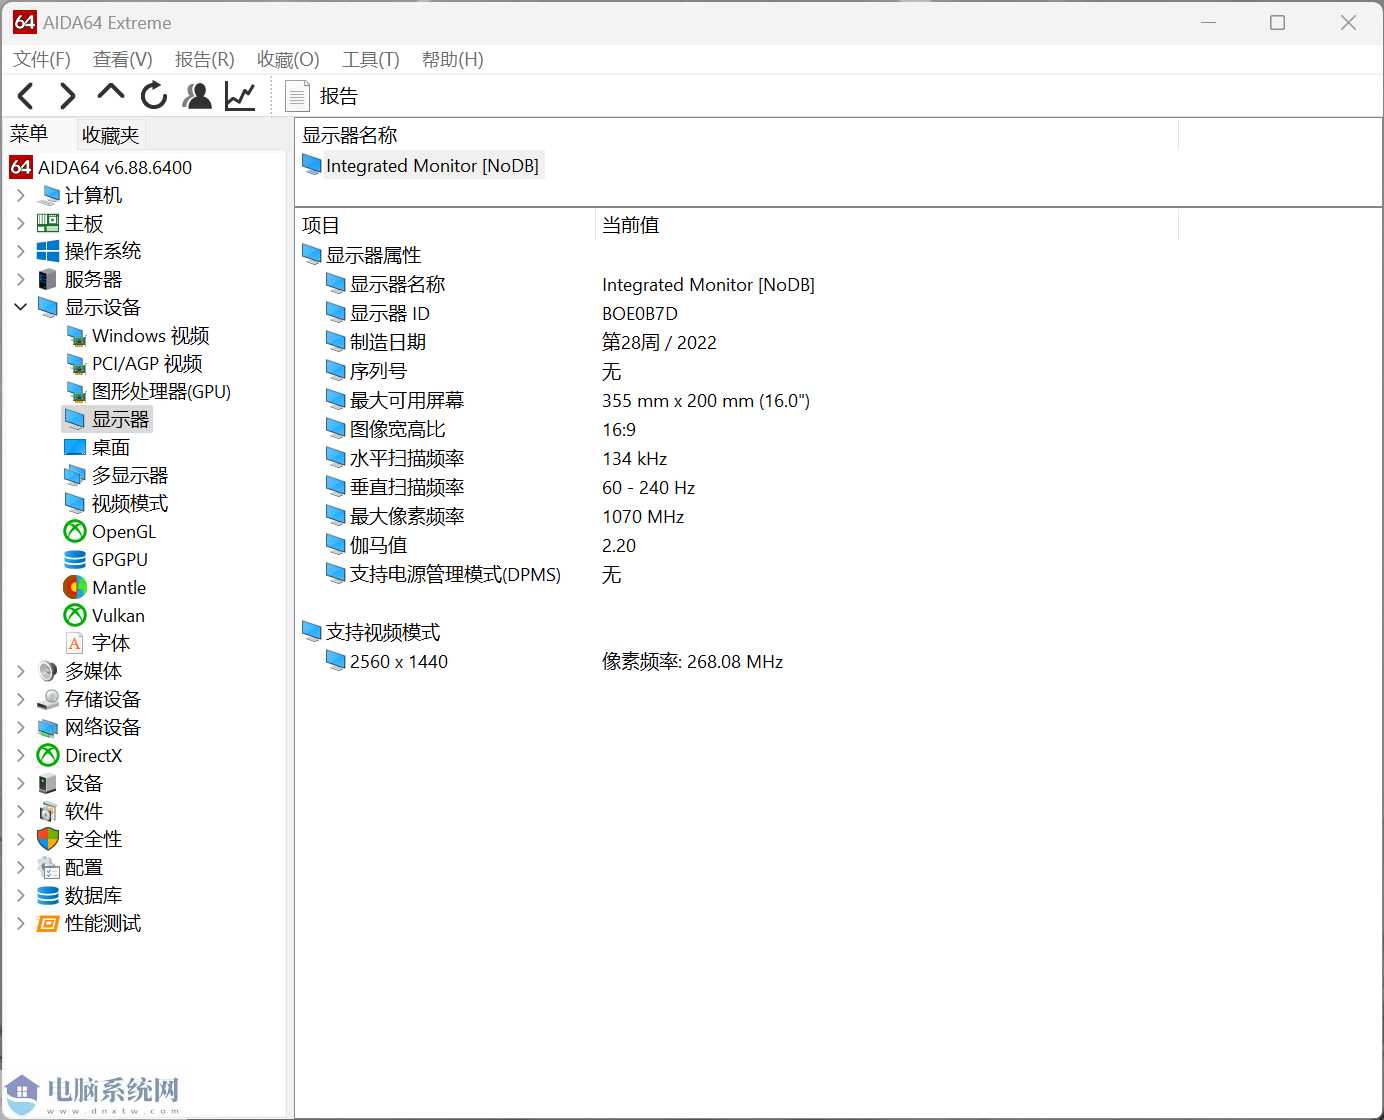Click the 性能测试 benchmark icon

(48, 923)
